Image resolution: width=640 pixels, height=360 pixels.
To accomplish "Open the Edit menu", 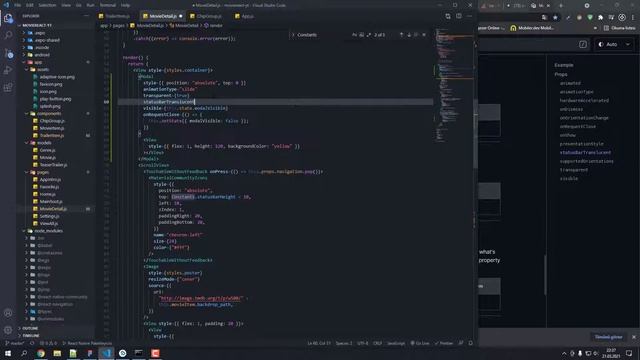I will click(30, 5).
